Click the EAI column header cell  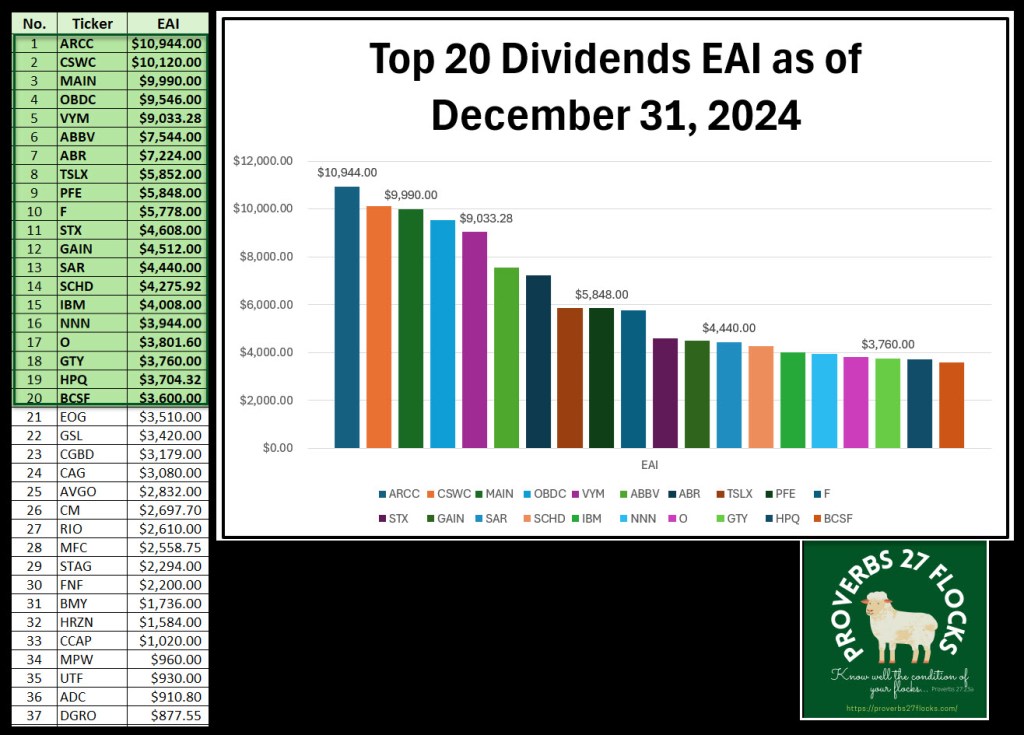(x=167, y=24)
